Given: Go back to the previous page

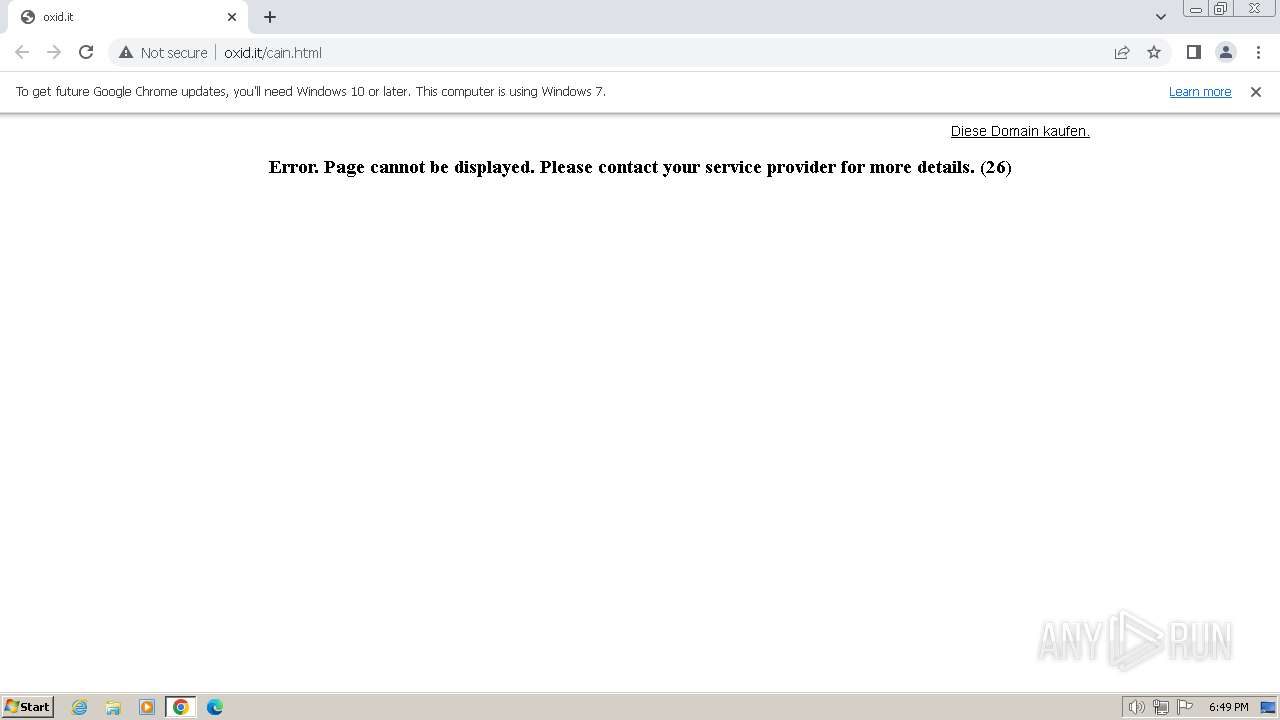Looking at the screenshot, I should coord(22,52).
